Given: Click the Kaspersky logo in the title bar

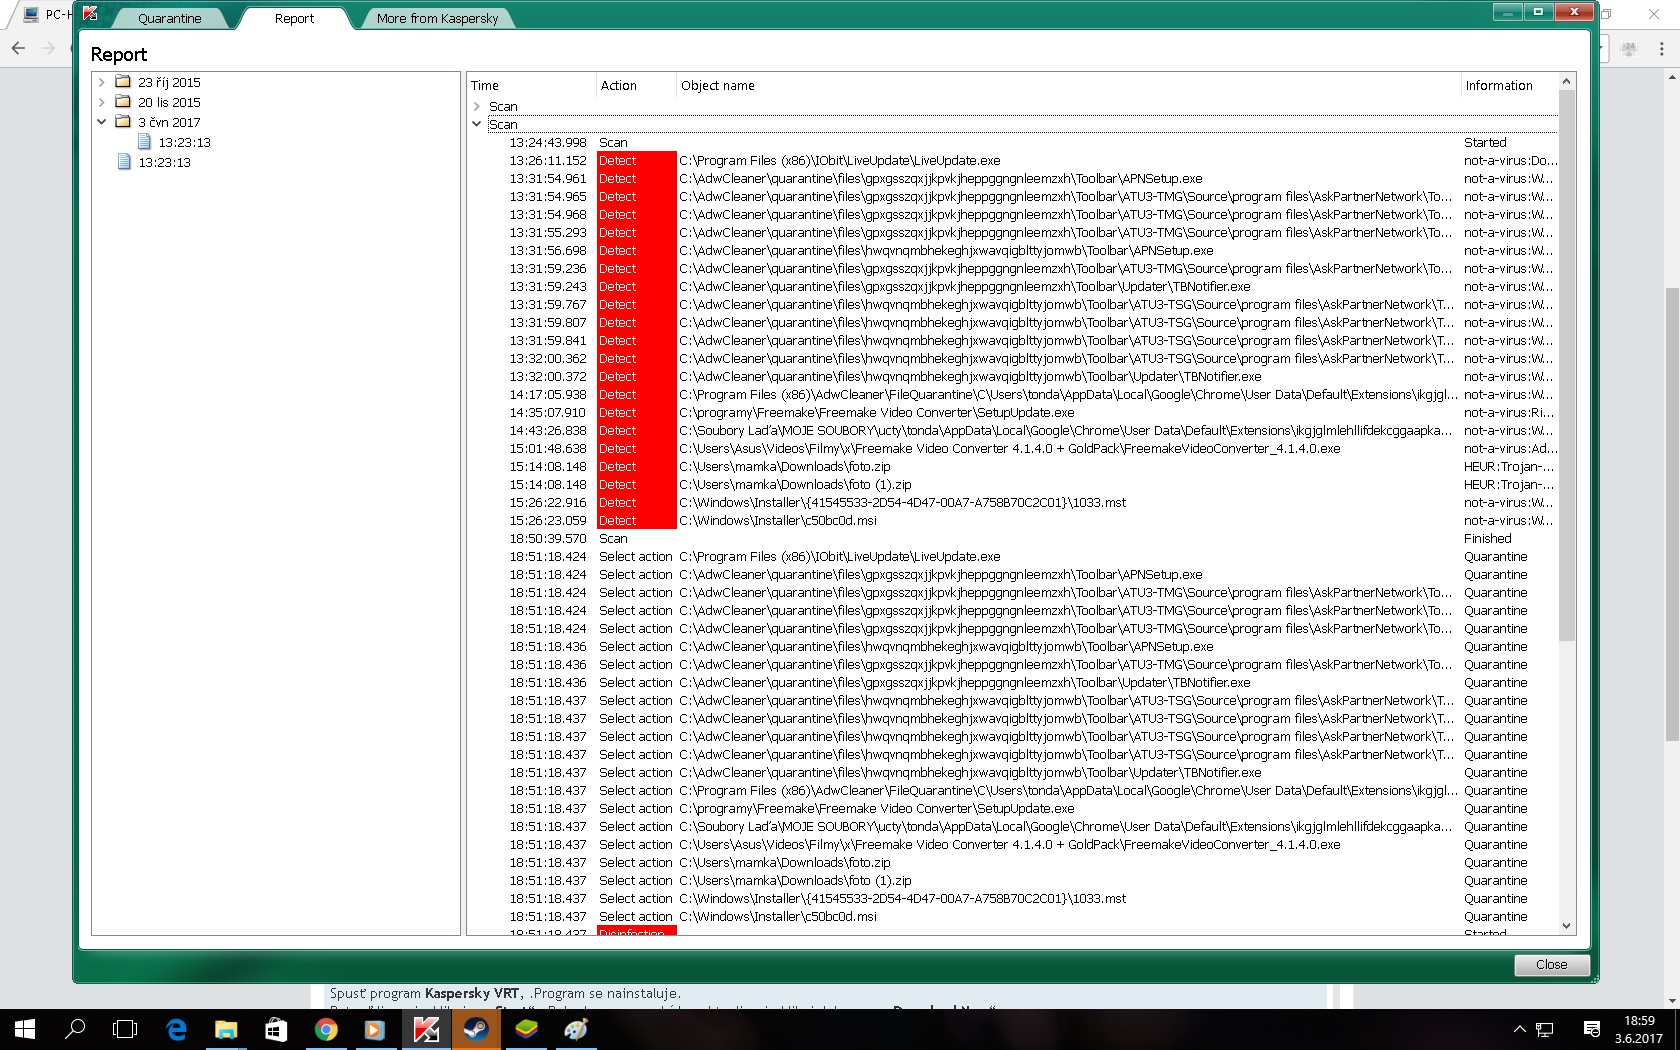Looking at the screenshot, I should pyautogui.click(x=90, y=14).
